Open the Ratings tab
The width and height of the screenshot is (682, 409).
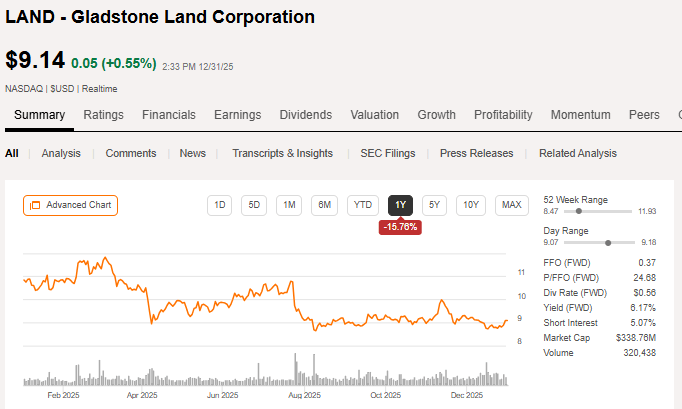point(104,115)
